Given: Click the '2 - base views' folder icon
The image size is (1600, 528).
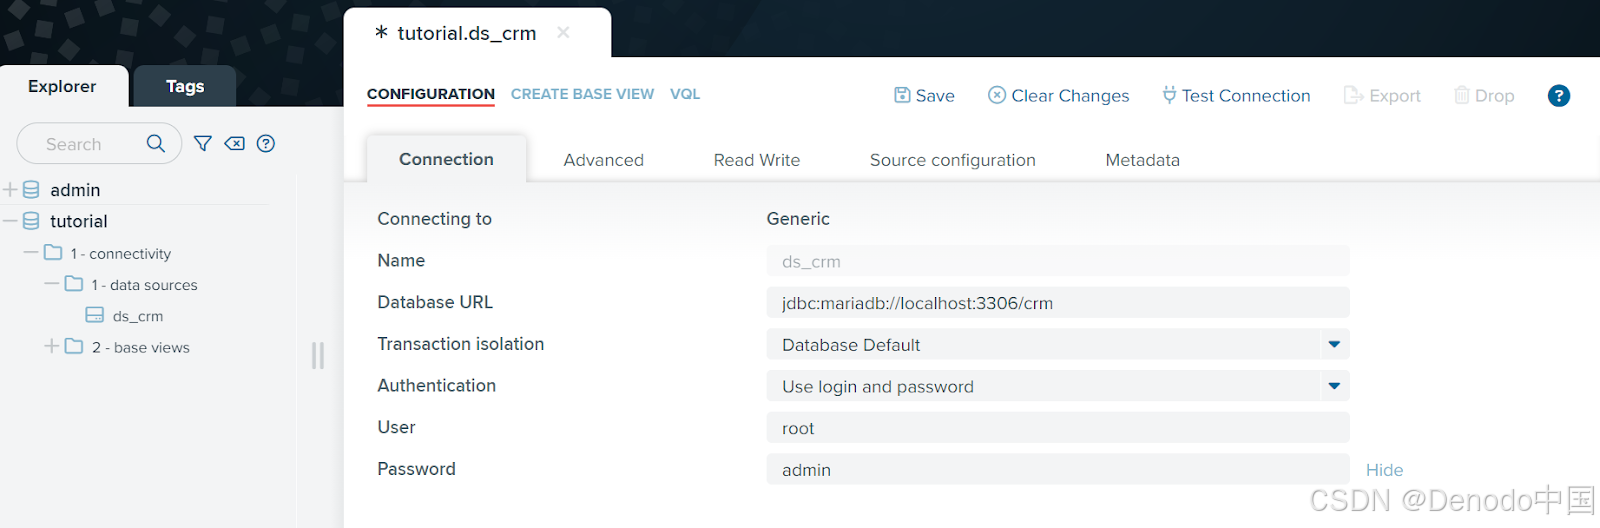Looking at the screenshot, I should click(x=74, y=346).
